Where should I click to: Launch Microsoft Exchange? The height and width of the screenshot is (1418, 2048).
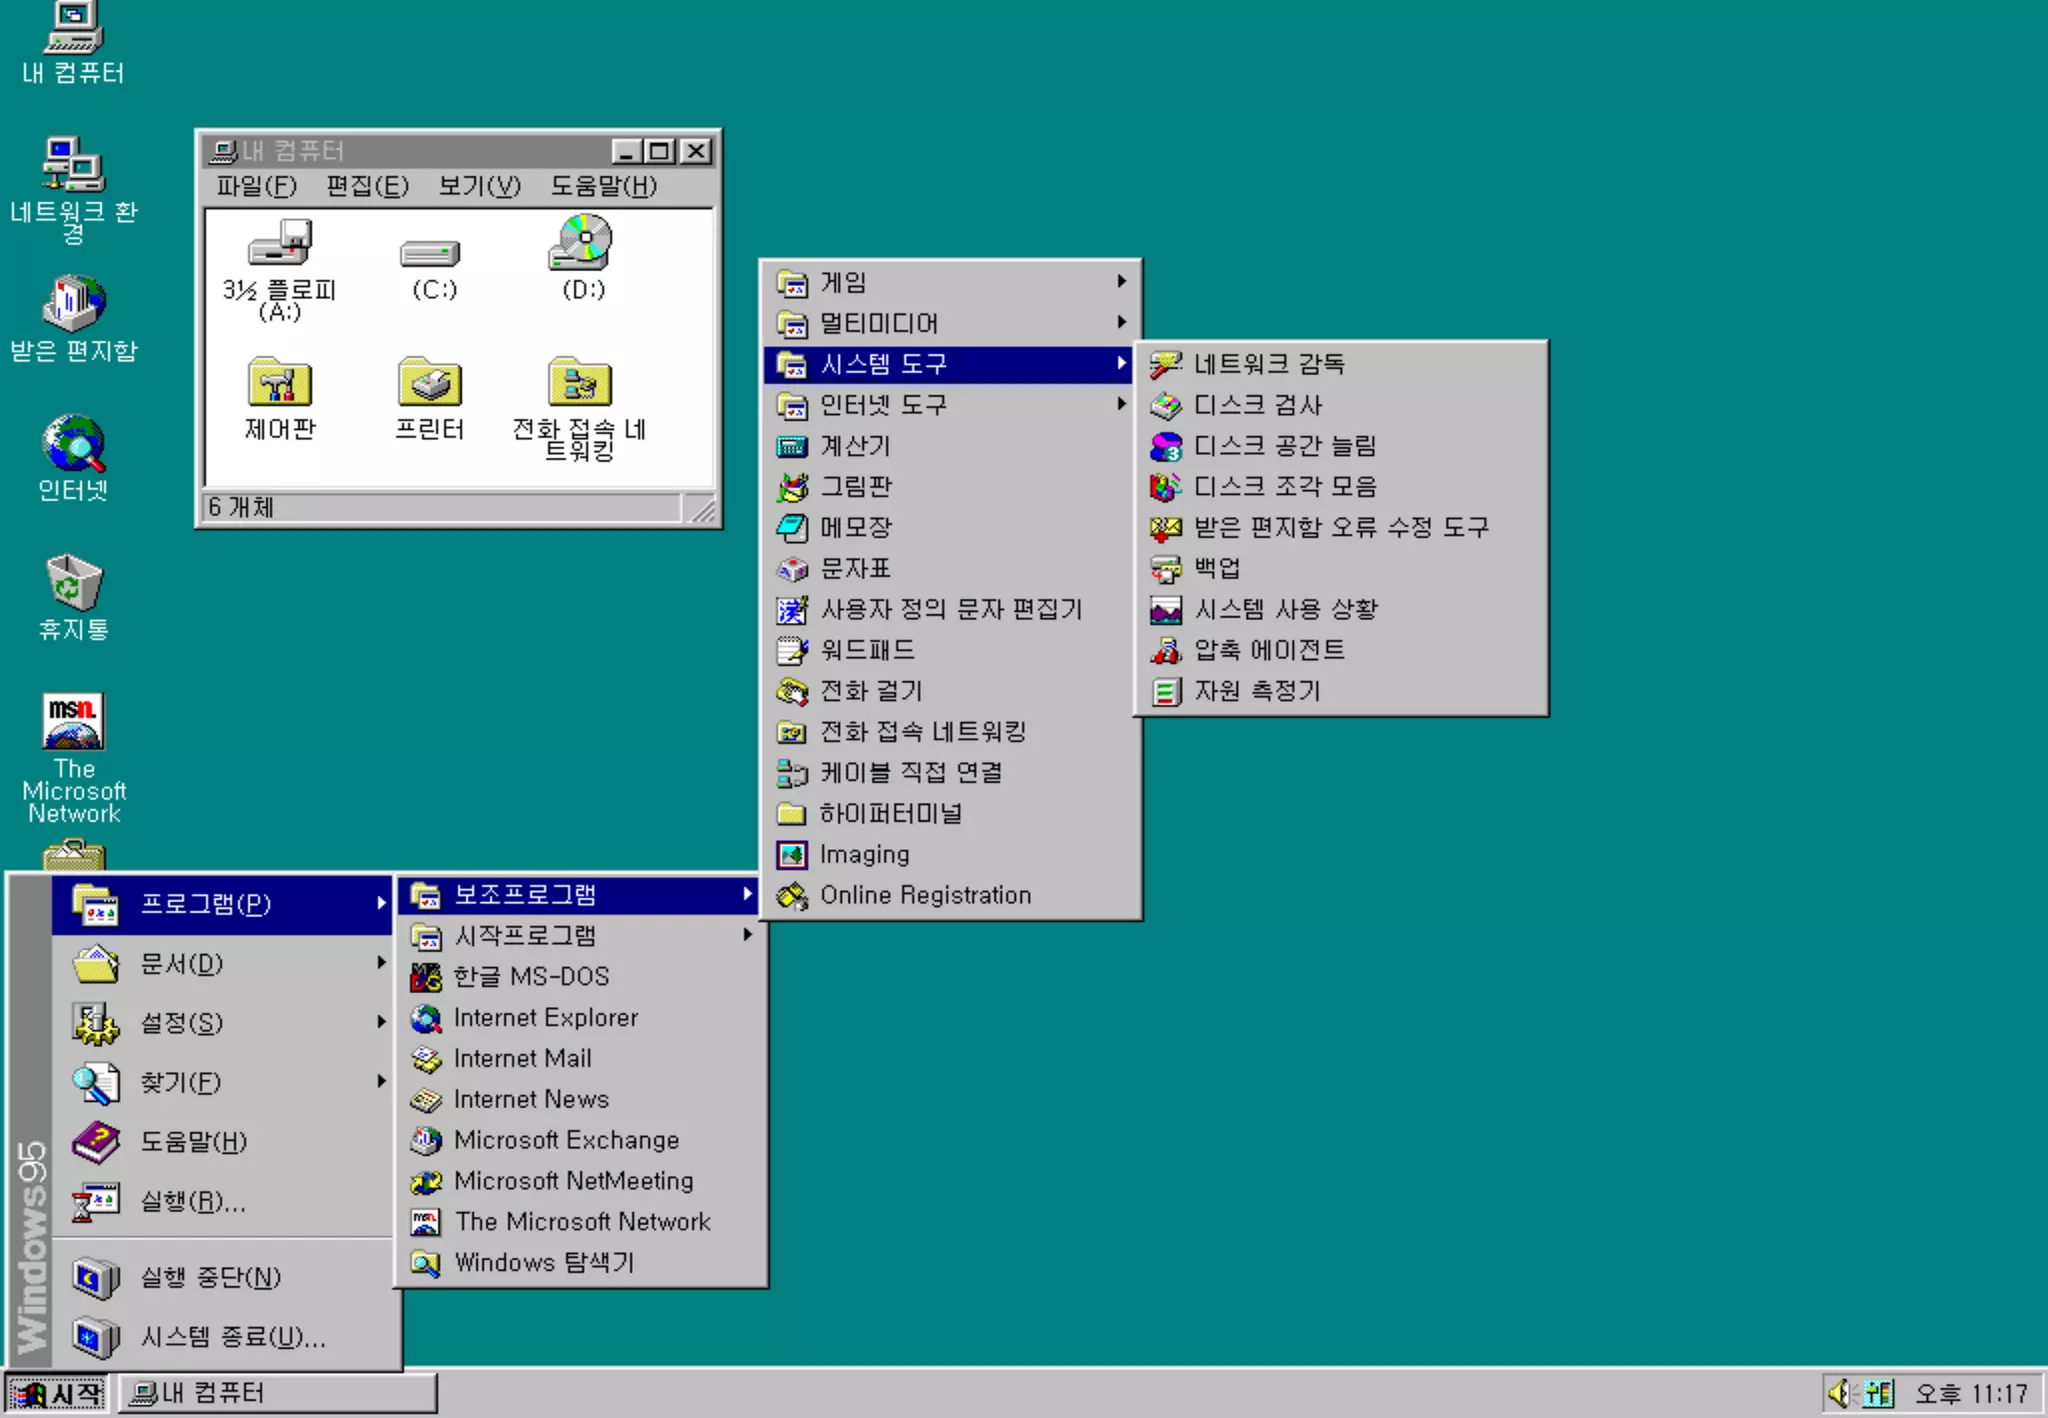coord(582,1140)
